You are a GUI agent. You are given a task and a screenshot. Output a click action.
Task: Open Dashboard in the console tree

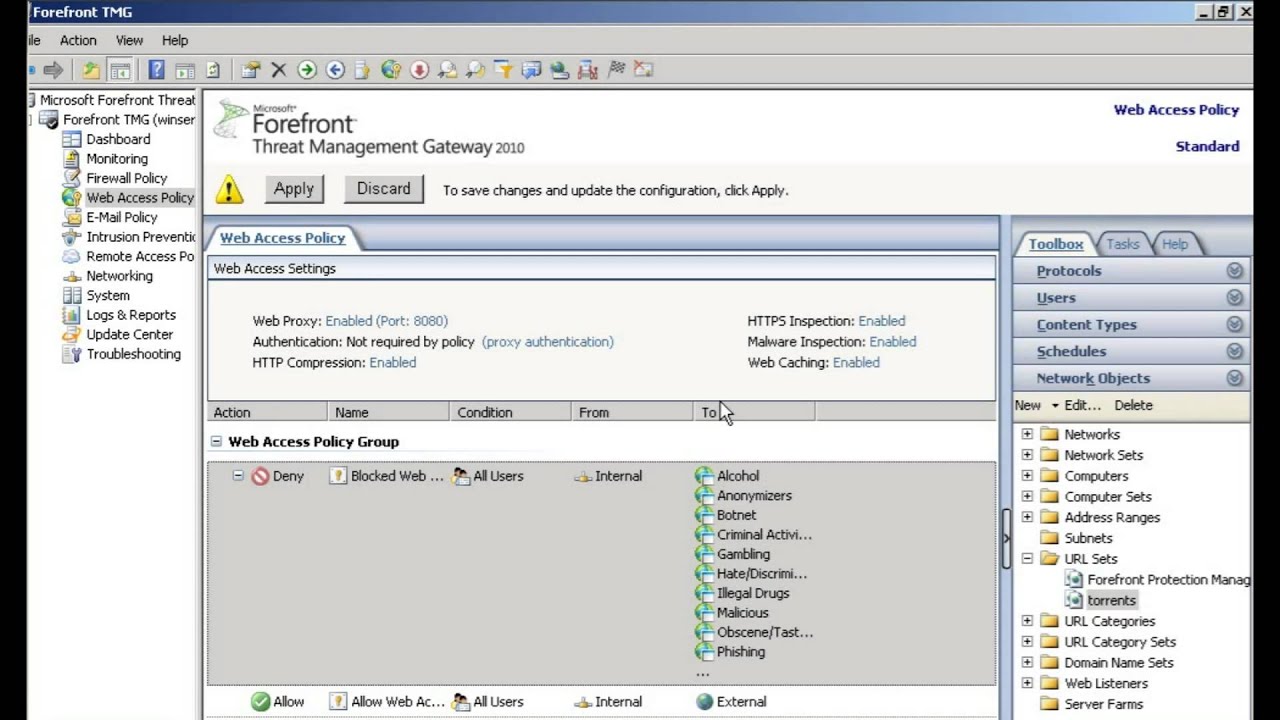click(118, 139)
